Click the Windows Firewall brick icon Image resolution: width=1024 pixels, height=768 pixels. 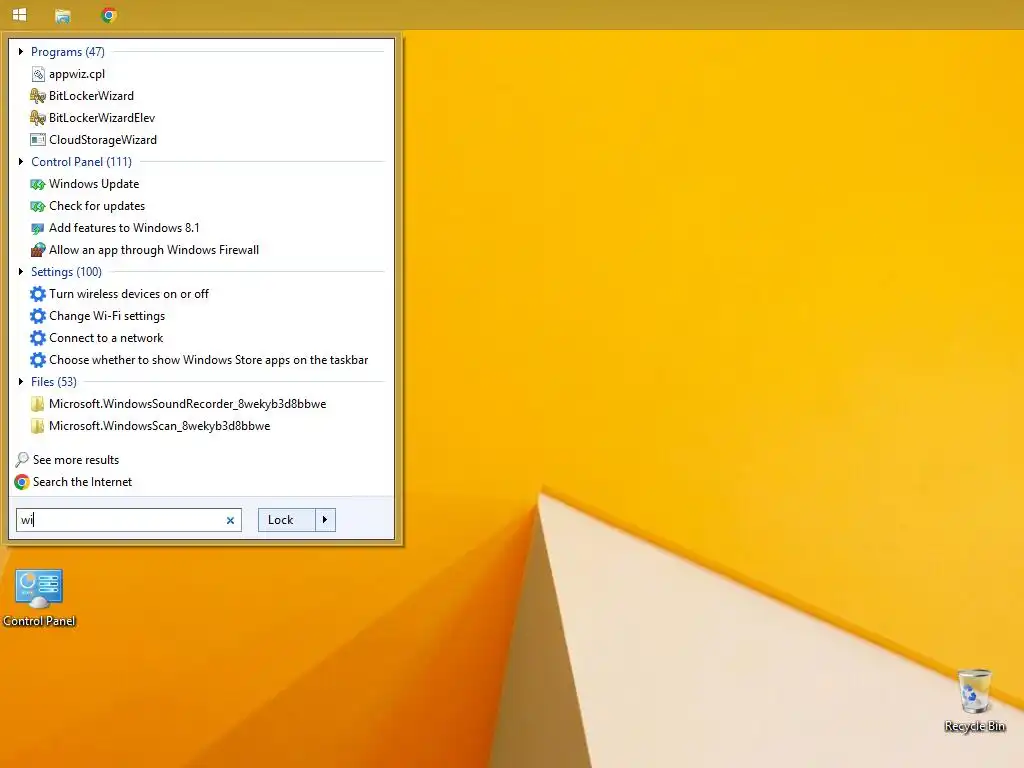[x=38, y=250]
